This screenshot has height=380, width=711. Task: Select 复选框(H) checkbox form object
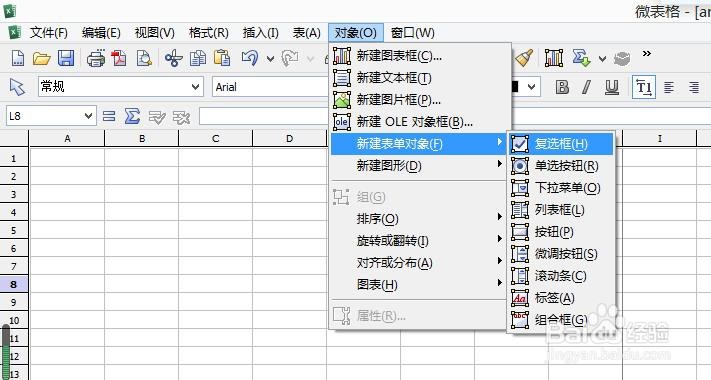point(561,144)
